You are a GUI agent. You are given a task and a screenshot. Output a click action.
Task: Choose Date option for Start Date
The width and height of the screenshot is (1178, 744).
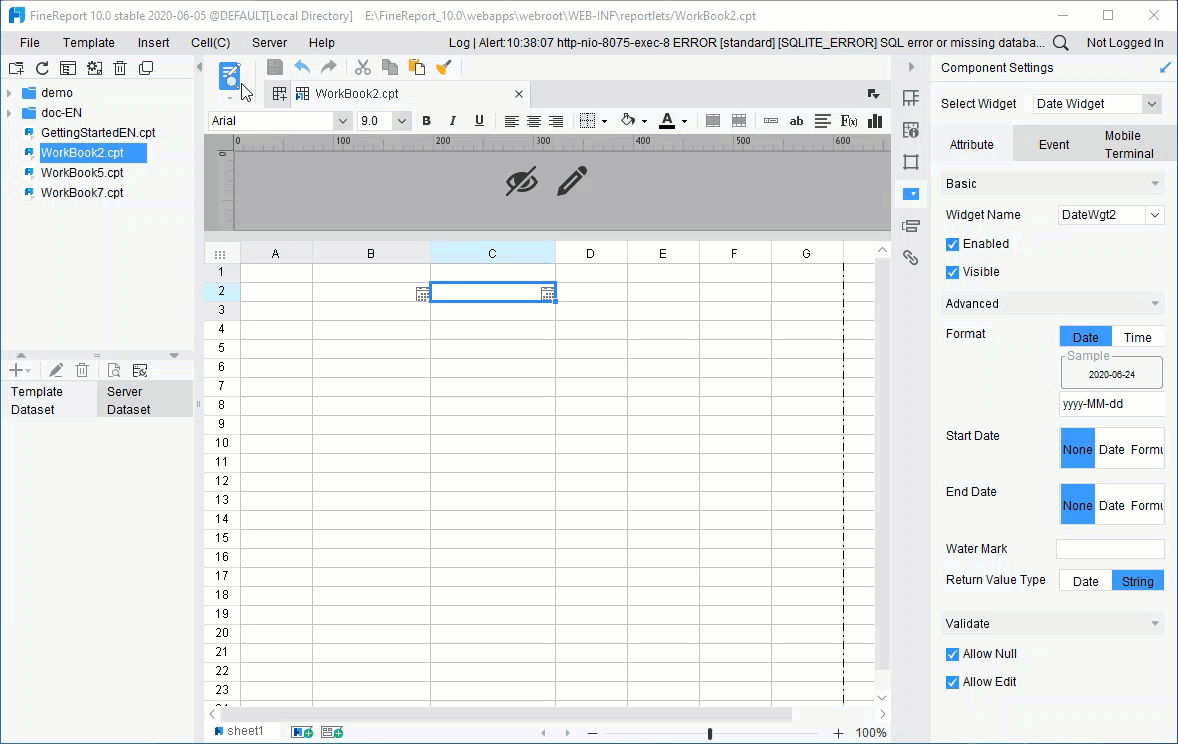[1112, 449]
